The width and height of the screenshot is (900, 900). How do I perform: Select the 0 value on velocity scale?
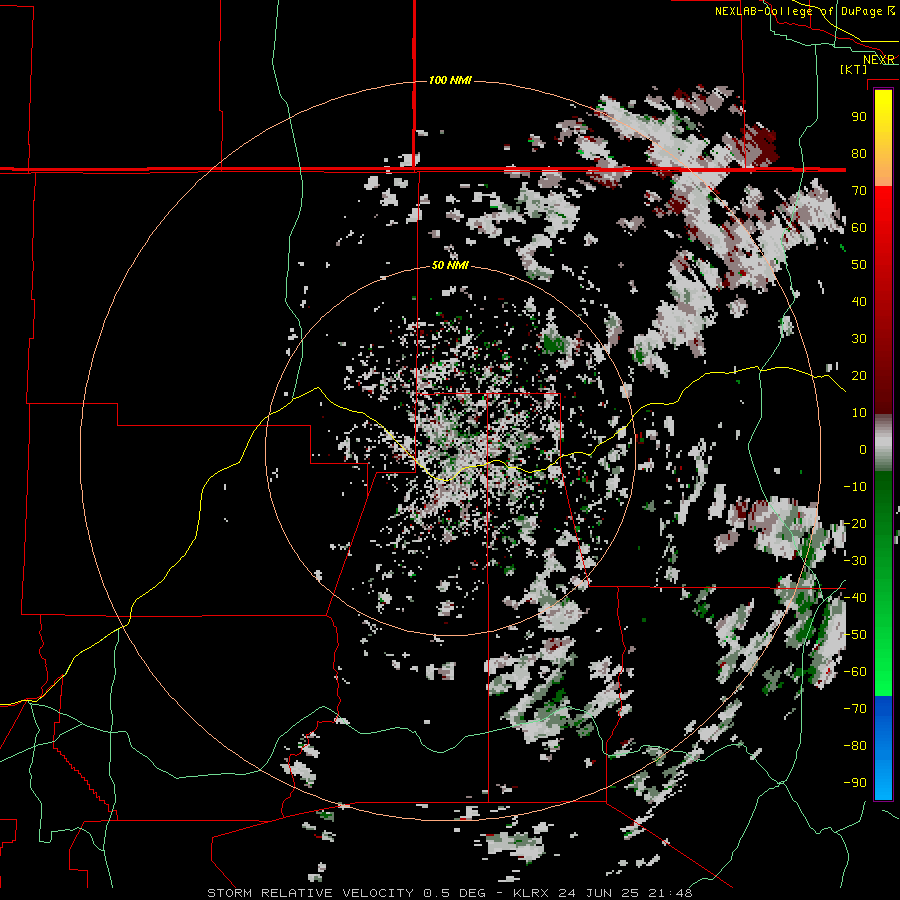[863, 449]
